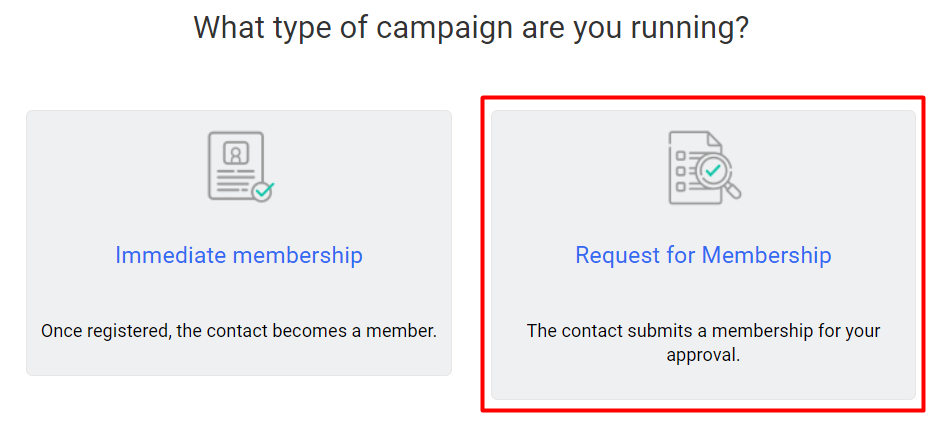The image size is (937, 431).
Task: Open the Request for Membership link
Action: pyautogui.click(x=703, y=255)
